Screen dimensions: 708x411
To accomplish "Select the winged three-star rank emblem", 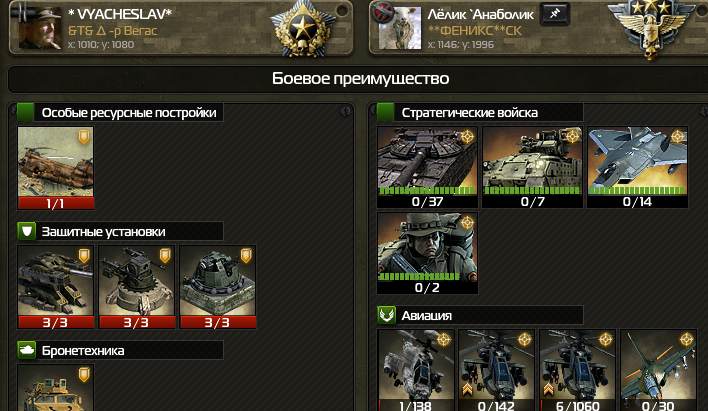I will pyautogui.click(x=651, y=29).
